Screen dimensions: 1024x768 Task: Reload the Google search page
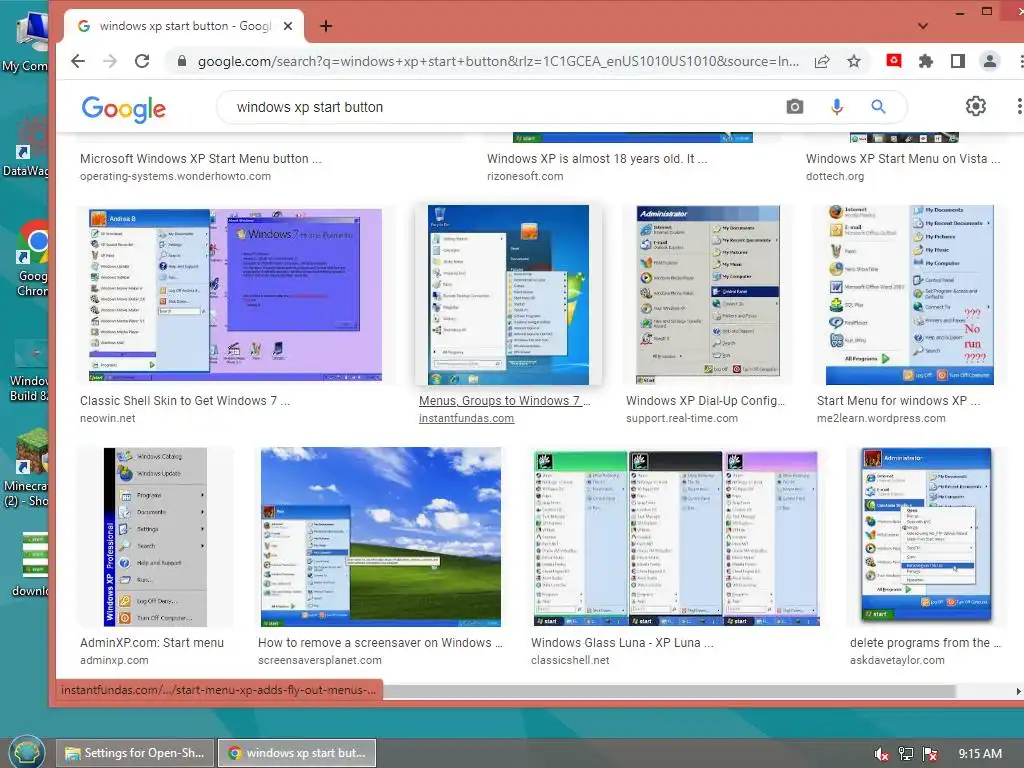click(x=142, y=61)
